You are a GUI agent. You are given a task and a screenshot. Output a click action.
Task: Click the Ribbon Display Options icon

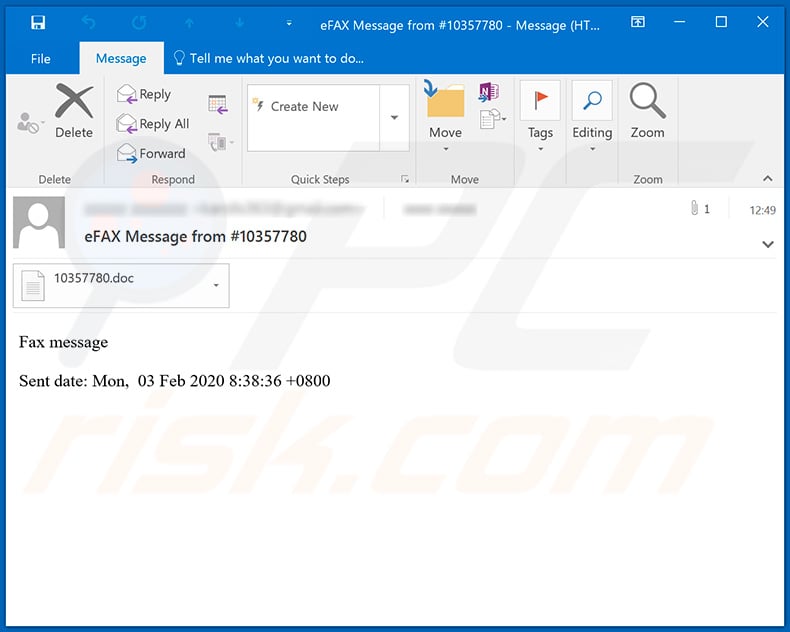point(638,22)
